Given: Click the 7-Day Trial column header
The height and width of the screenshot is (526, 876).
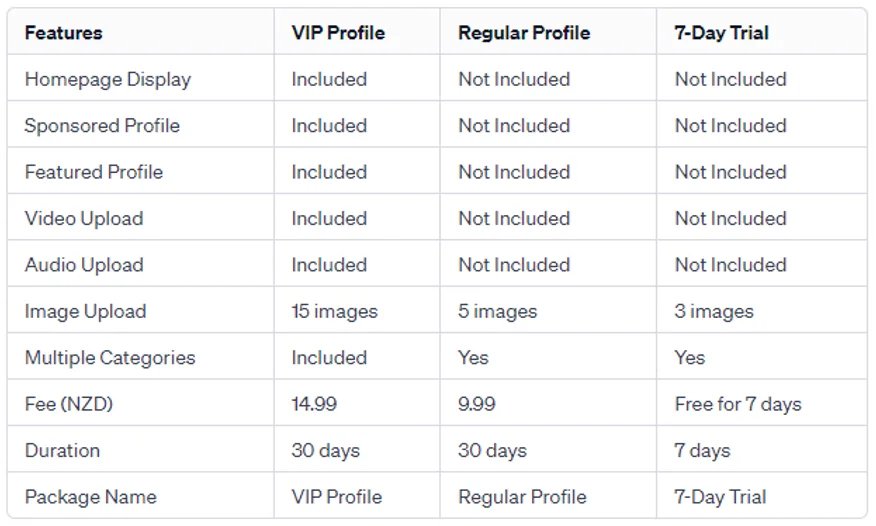Looking at the screenshot, I should pos(722,33).
